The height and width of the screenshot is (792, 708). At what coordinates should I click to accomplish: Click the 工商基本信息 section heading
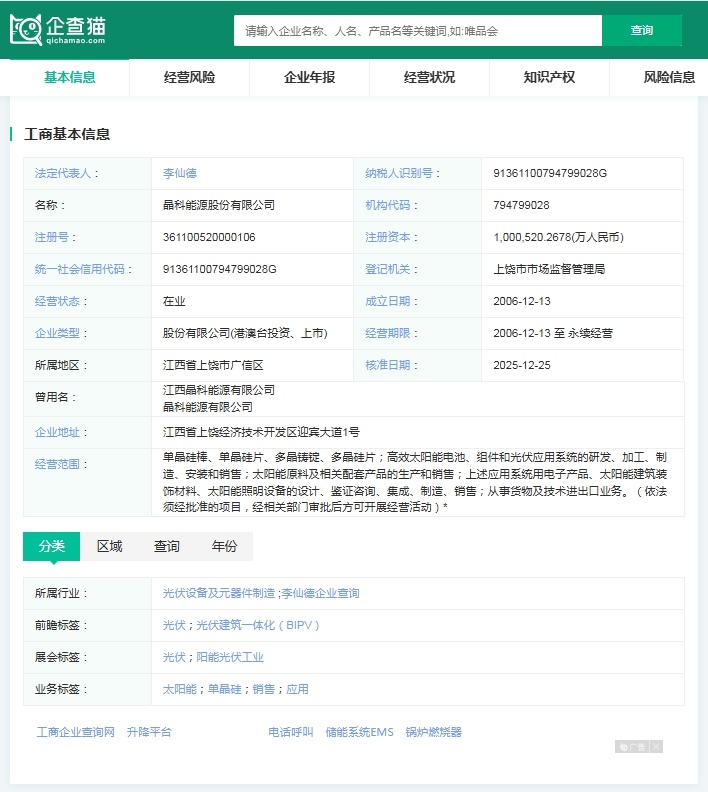[x=67, y=134]
